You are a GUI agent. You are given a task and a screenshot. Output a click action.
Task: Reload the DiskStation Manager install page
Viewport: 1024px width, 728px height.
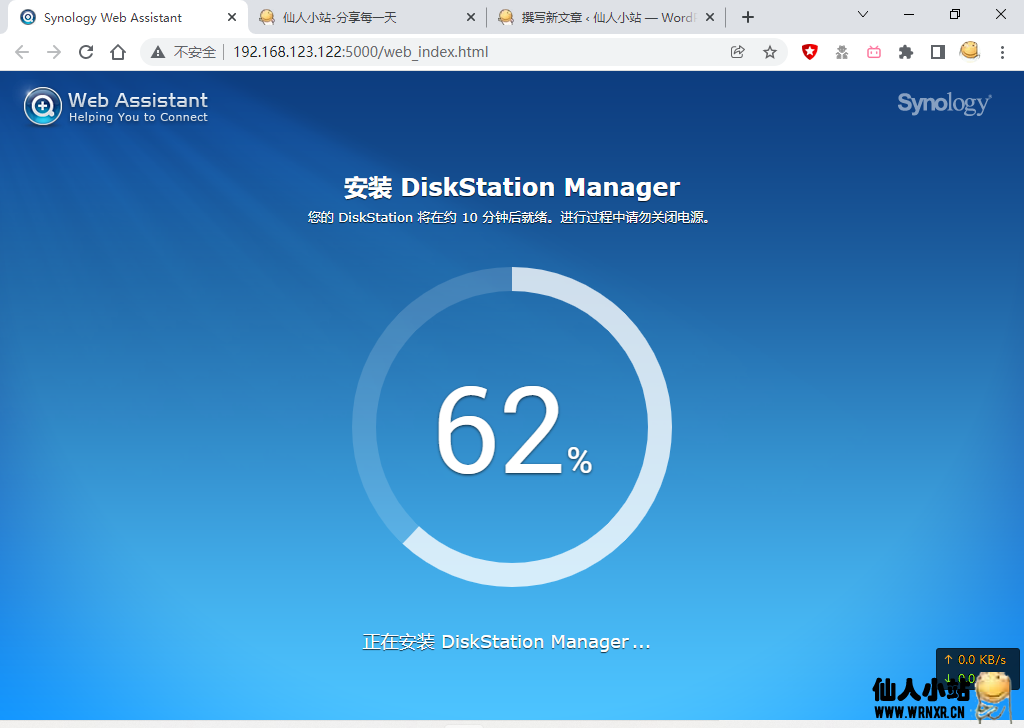(x=86, y=51)
